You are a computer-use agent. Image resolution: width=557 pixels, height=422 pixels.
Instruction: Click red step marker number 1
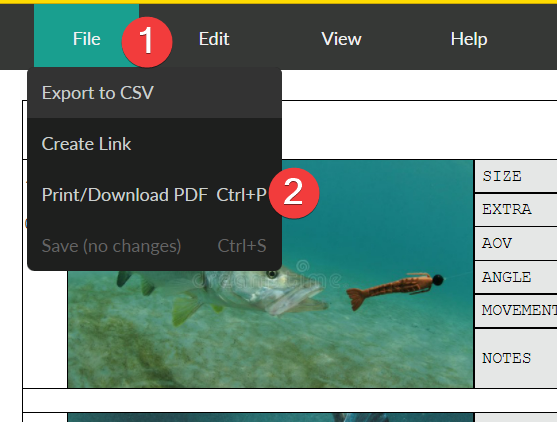pyautogui.click(x=147, y=42)
